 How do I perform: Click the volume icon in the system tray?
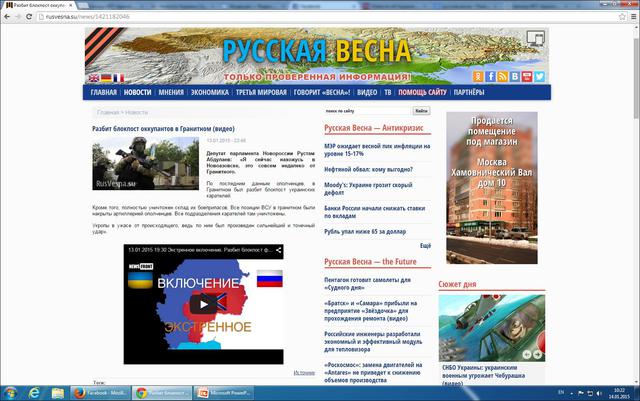pos(599,393)
